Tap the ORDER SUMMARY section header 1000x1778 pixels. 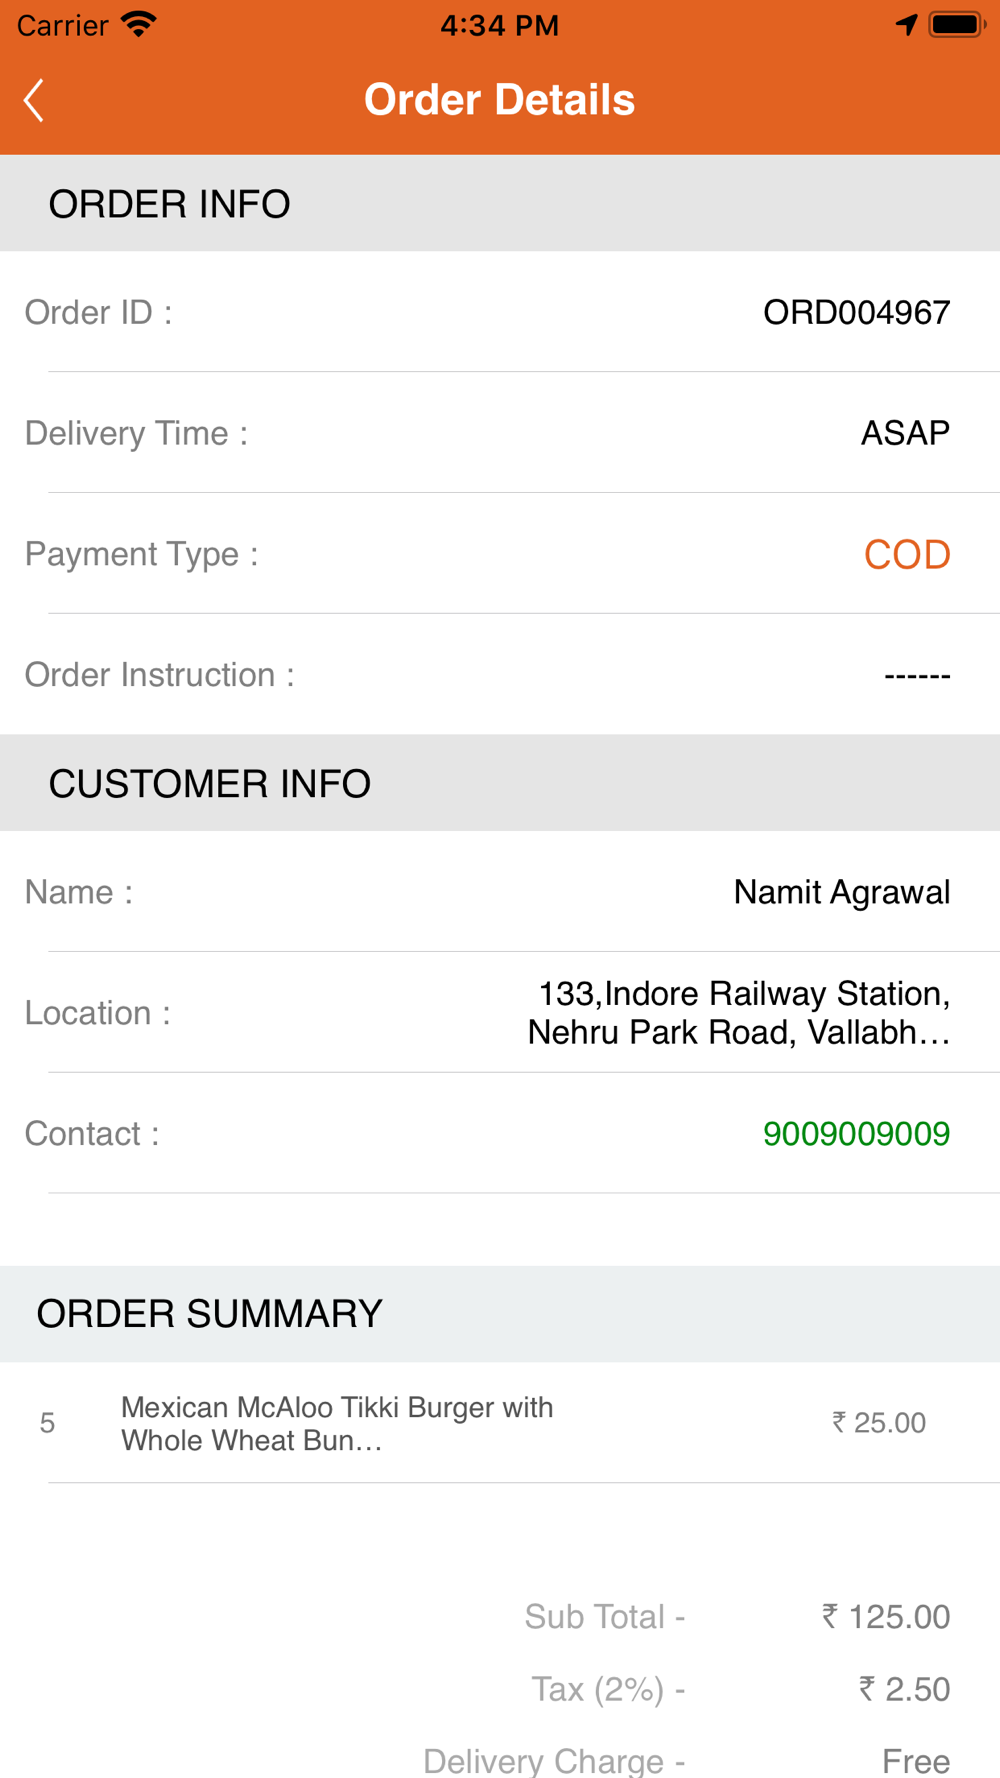210,1314
